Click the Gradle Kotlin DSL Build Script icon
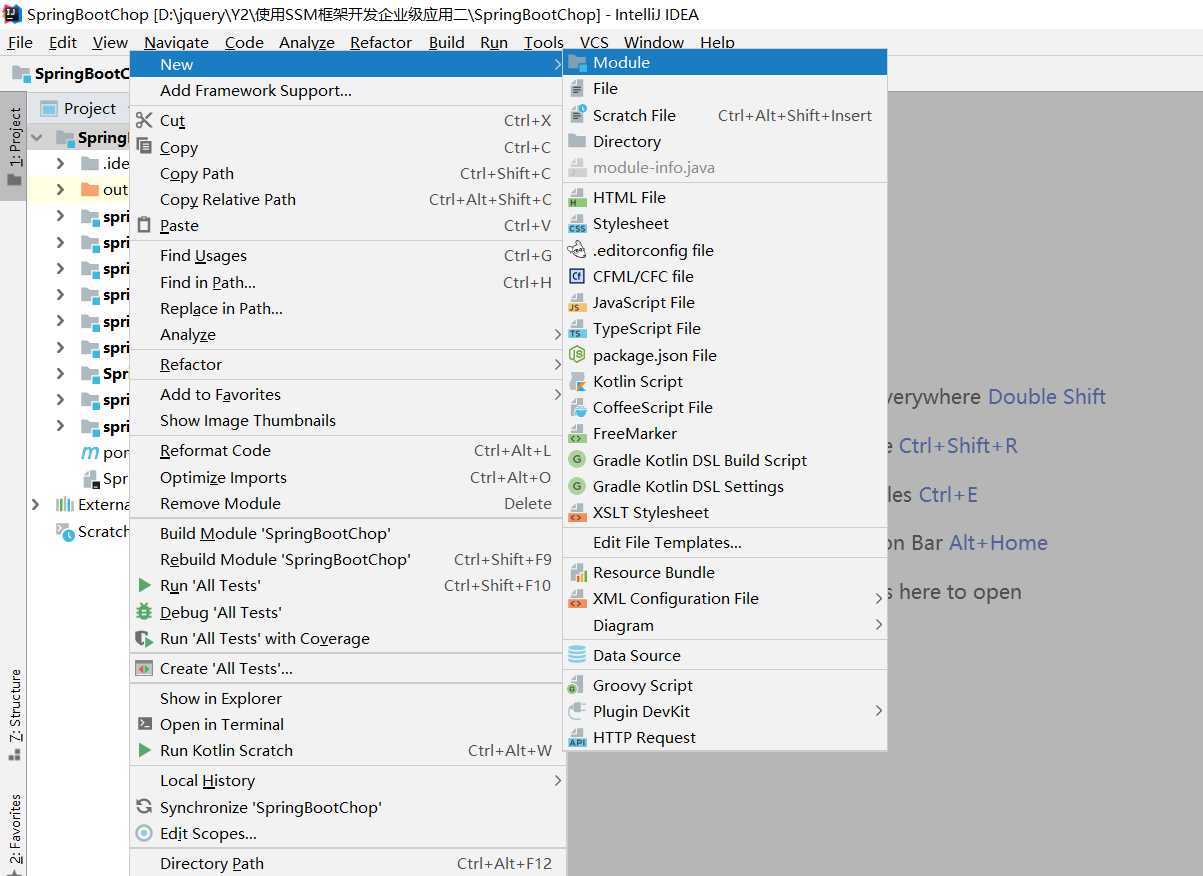Screen dimensions: 1203x876 tap(577, 460)
